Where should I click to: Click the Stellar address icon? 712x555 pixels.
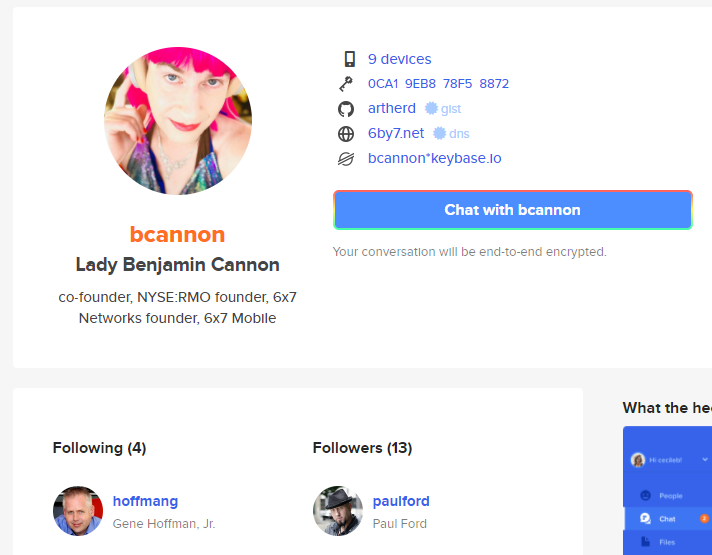click(x=346, y=159)
